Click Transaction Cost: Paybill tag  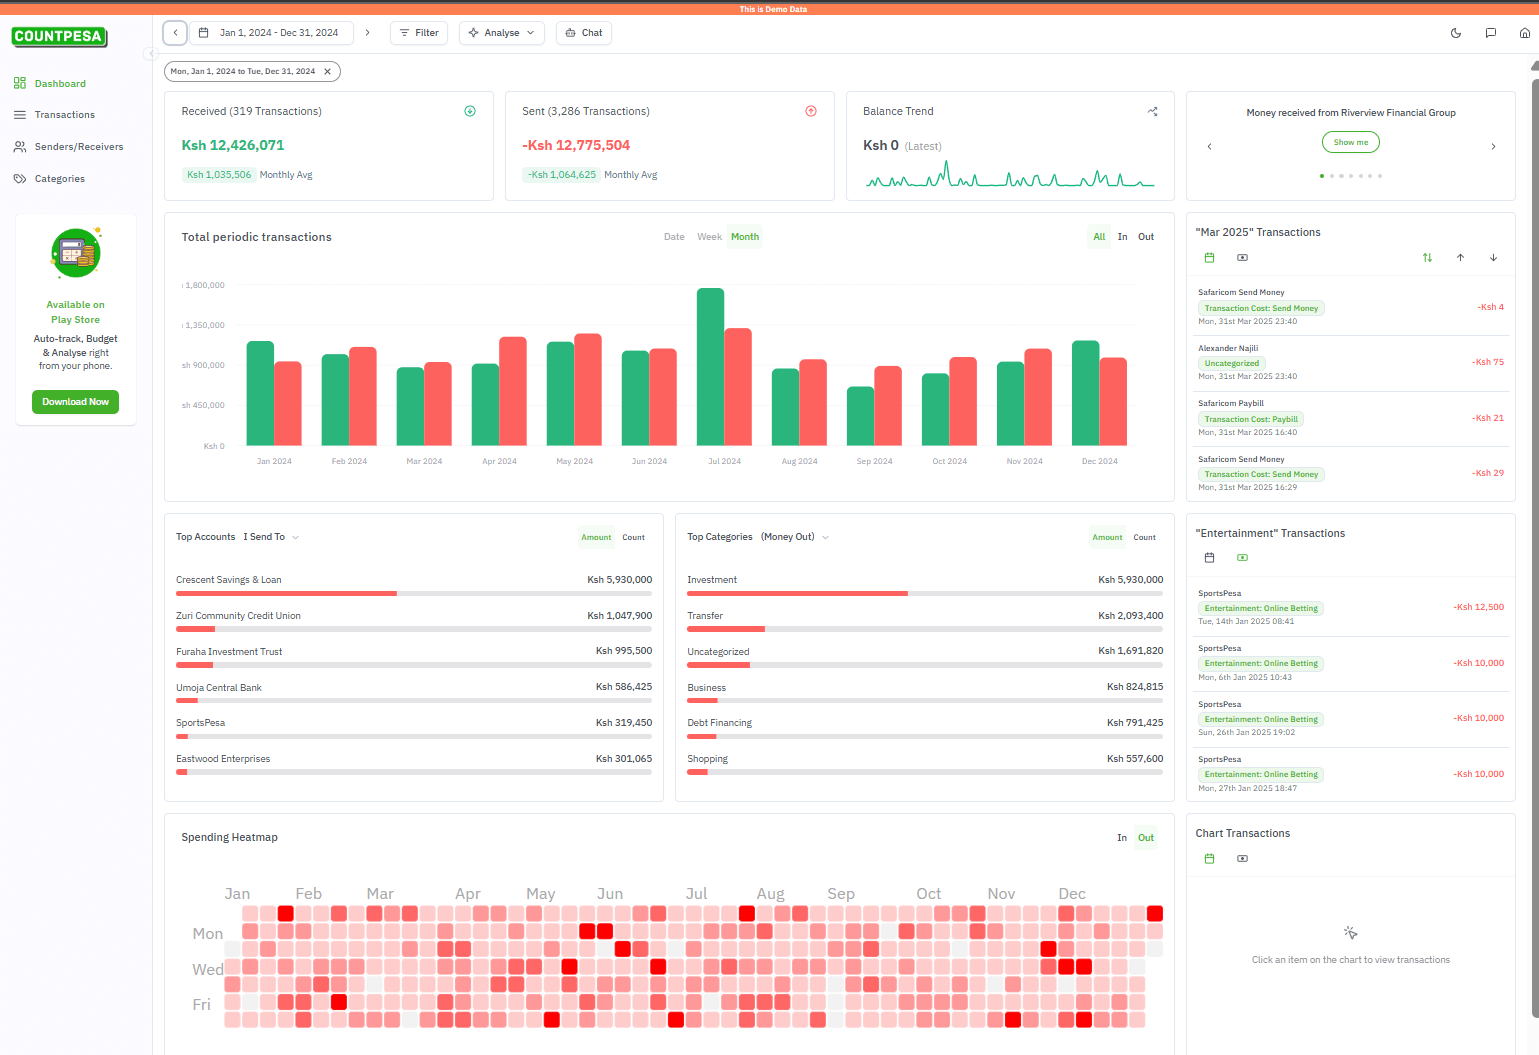[1251, 420]
